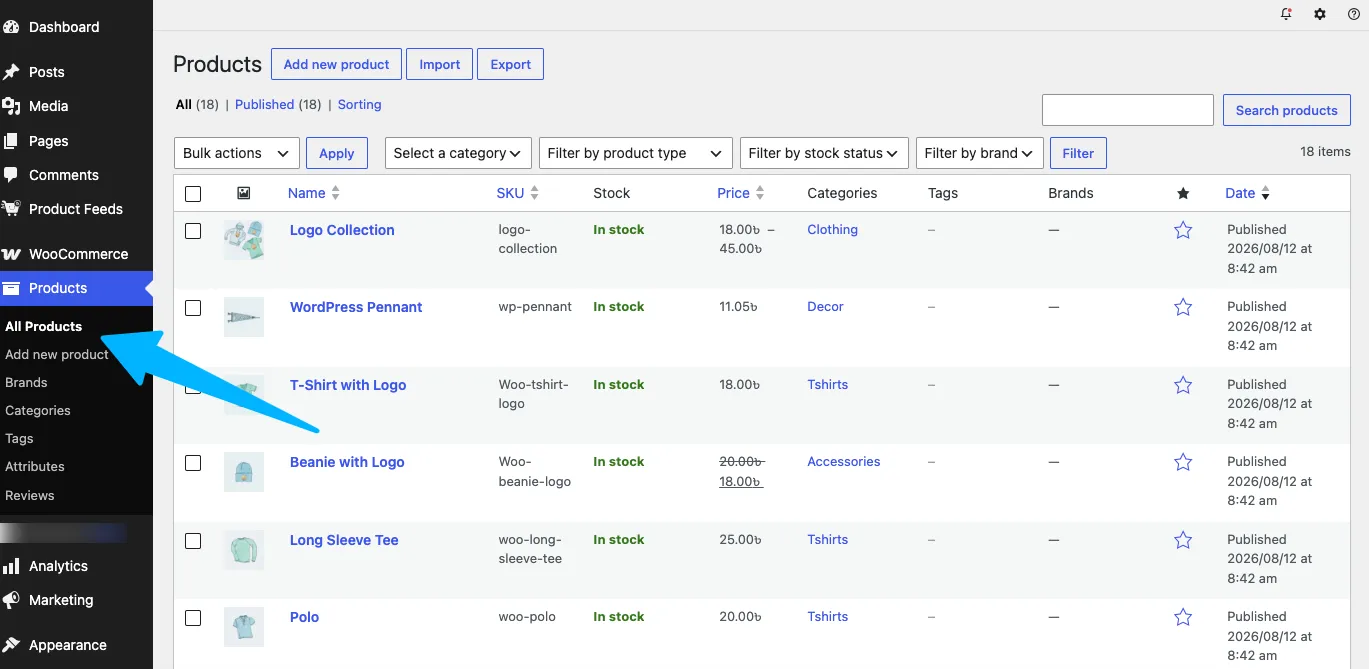Check the Beanie with Logo row checkbox

tap(193, 463)
